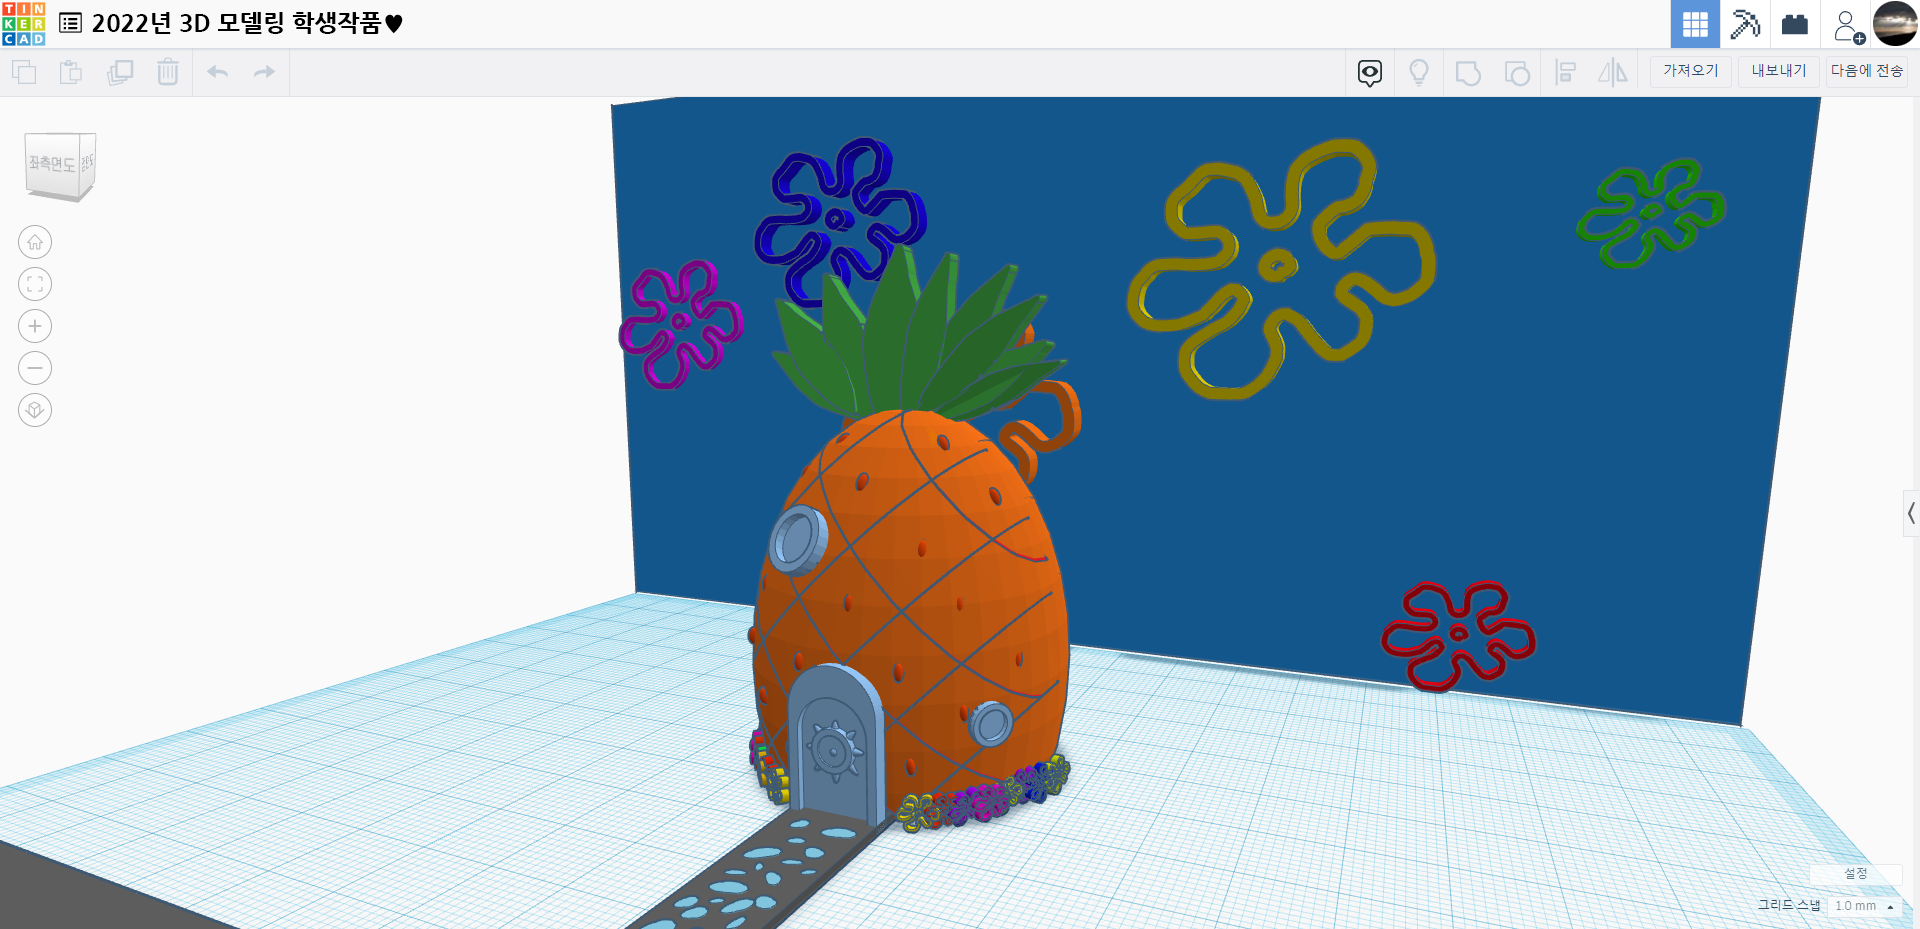
Task: Open the 그리드 스냅 1.0 mm dropdown
Action: click(1865, 906)
